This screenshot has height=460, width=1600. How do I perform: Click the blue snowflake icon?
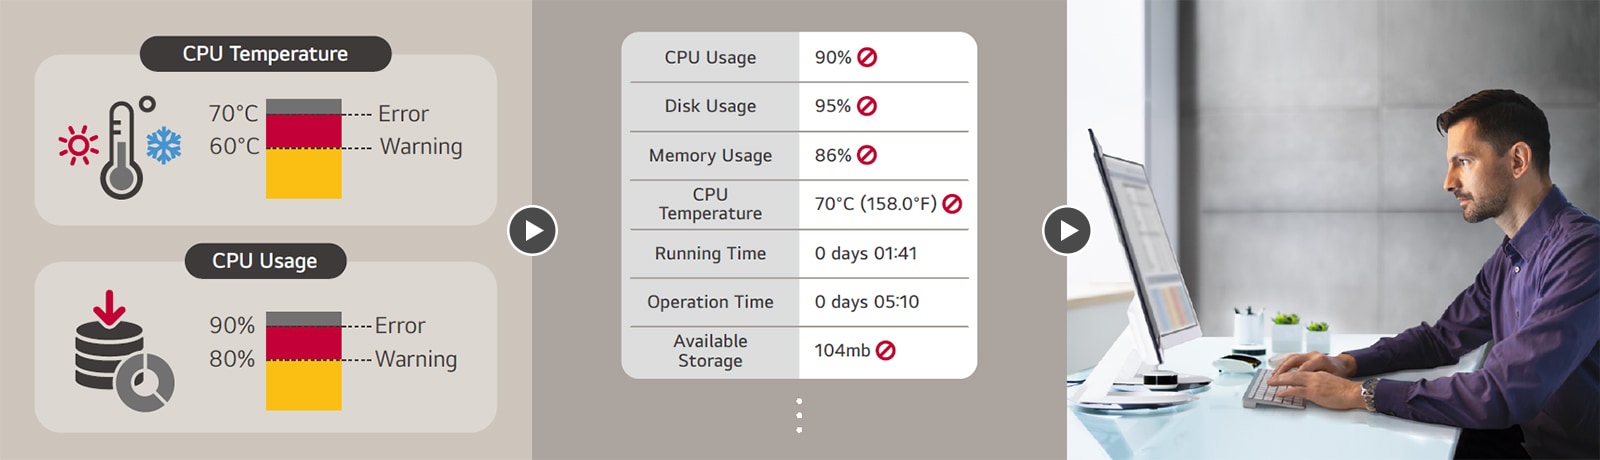164,146
